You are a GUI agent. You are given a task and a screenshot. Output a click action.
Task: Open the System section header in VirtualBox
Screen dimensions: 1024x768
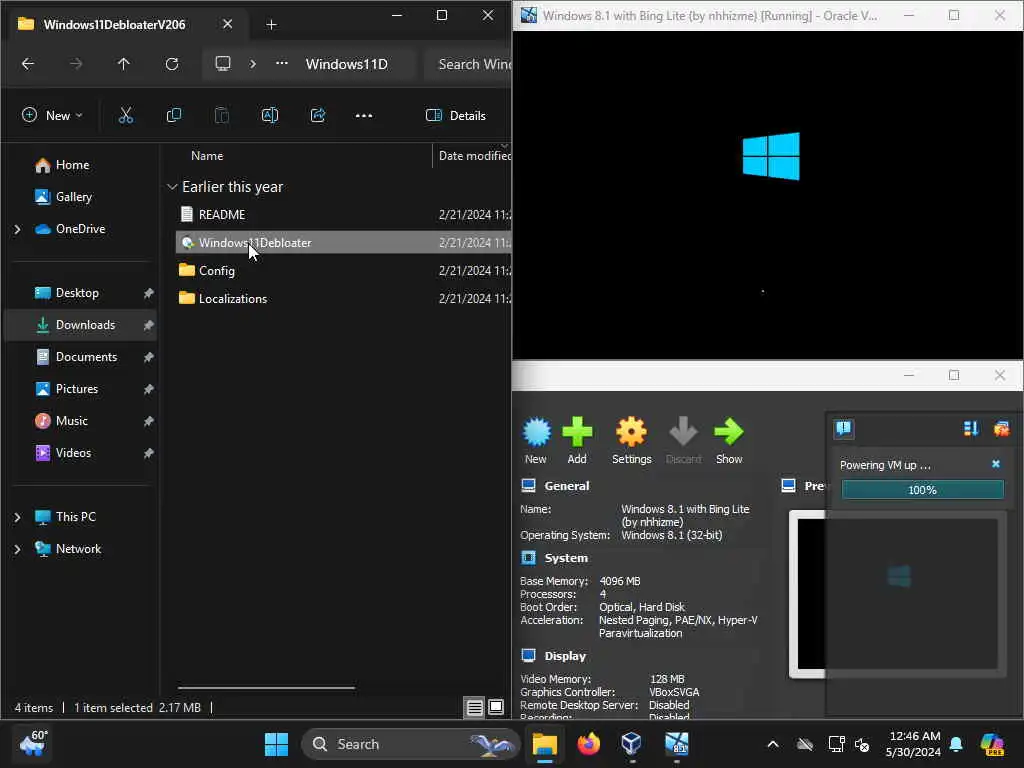coord(566,558)
